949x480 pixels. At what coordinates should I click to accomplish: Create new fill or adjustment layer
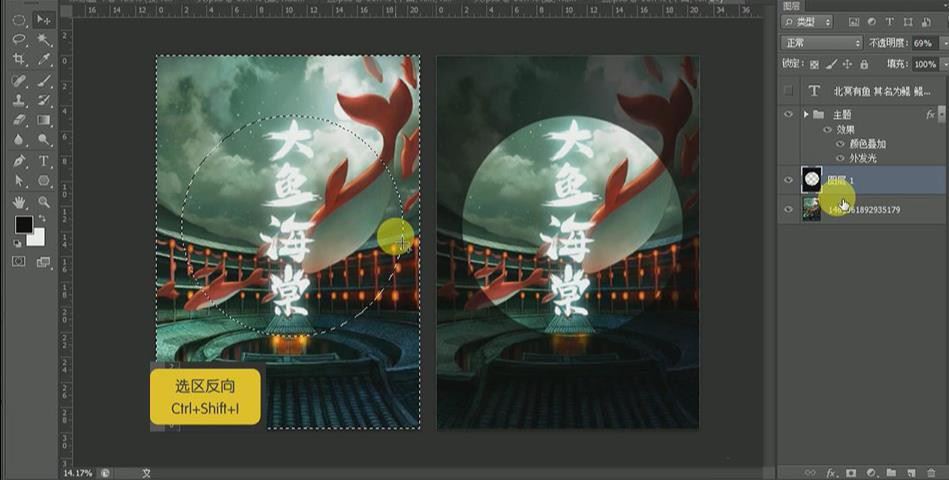pyautogui.click(x=872, y=473)
